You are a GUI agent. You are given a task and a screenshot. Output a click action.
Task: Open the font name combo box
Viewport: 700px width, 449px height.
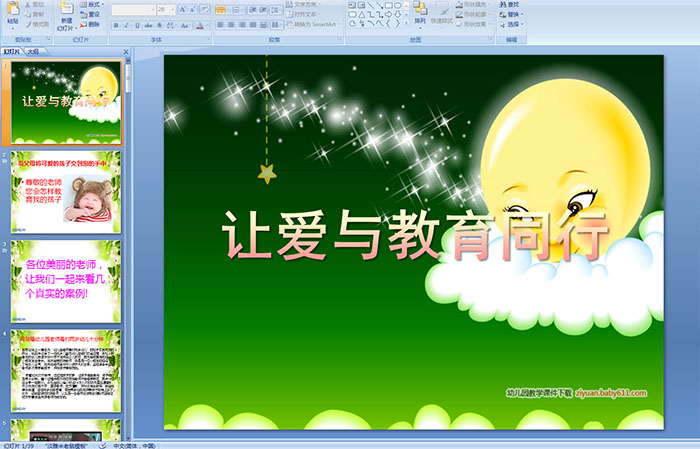pos(133,10)
